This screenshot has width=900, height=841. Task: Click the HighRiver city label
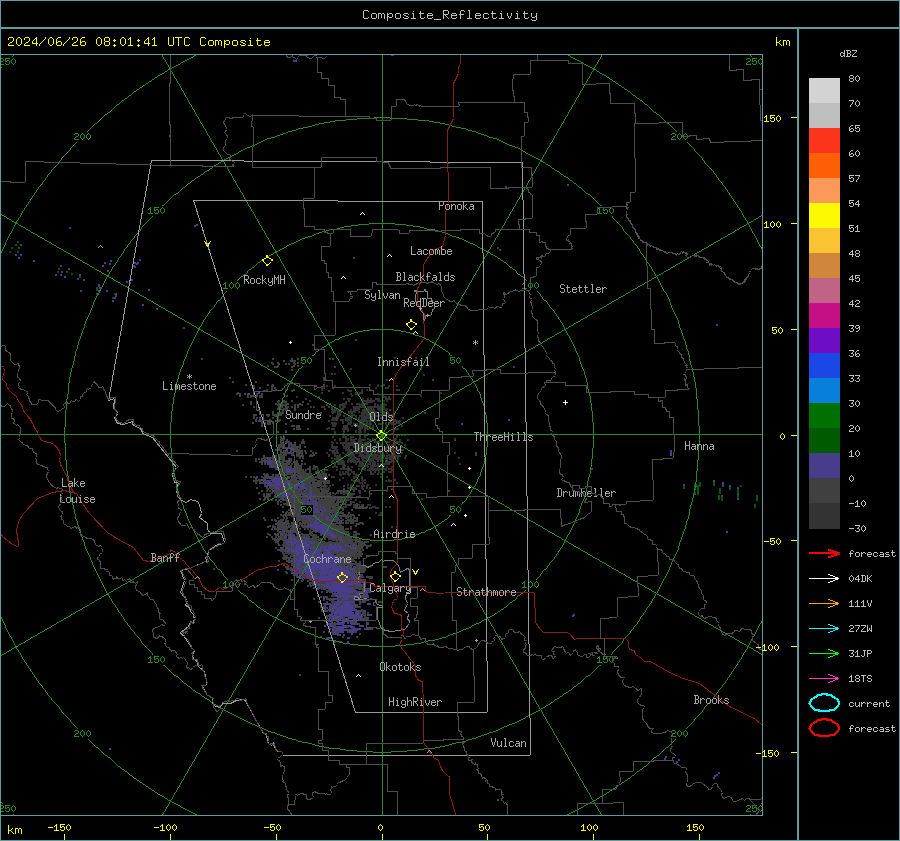(x=415, y=702)
